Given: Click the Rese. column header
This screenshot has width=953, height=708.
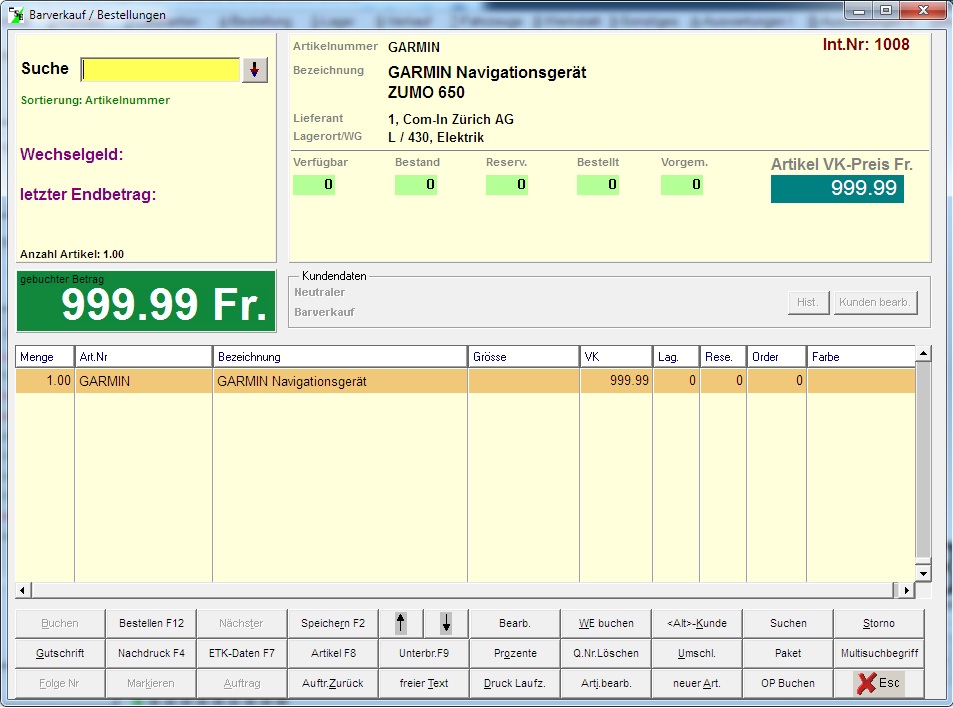Looking at the screenshot, I should coord(723,357).
